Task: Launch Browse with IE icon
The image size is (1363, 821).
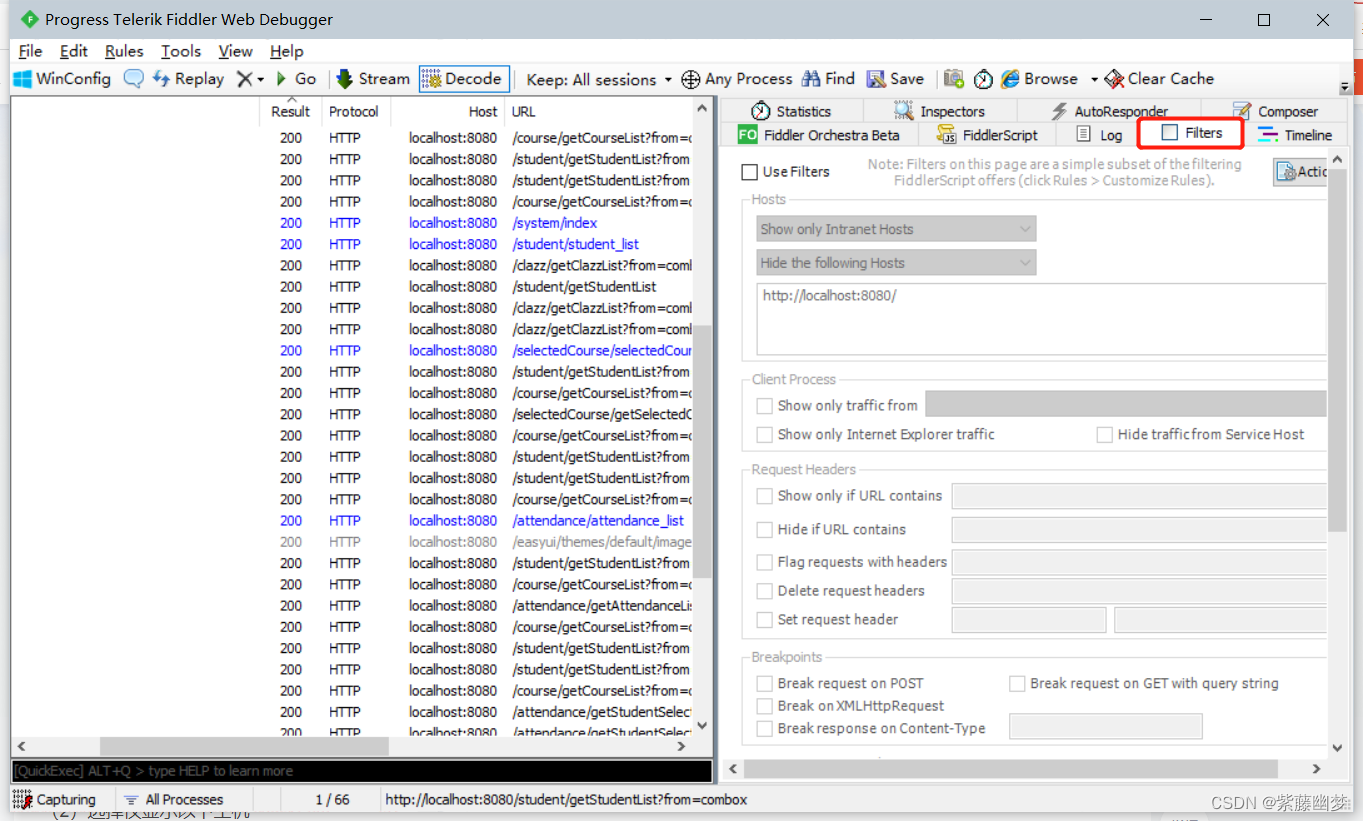Action: point(1040,79)
